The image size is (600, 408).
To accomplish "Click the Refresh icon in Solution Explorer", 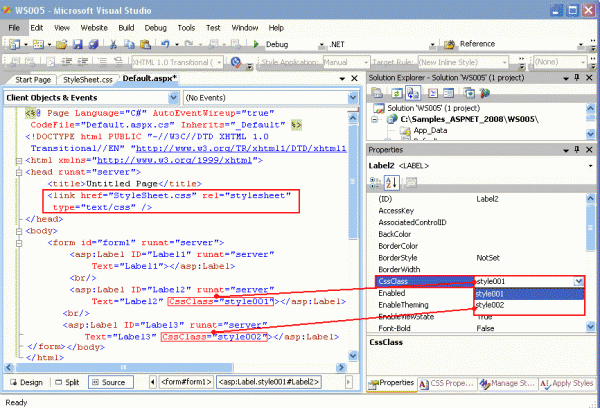I will coord(395,95).
